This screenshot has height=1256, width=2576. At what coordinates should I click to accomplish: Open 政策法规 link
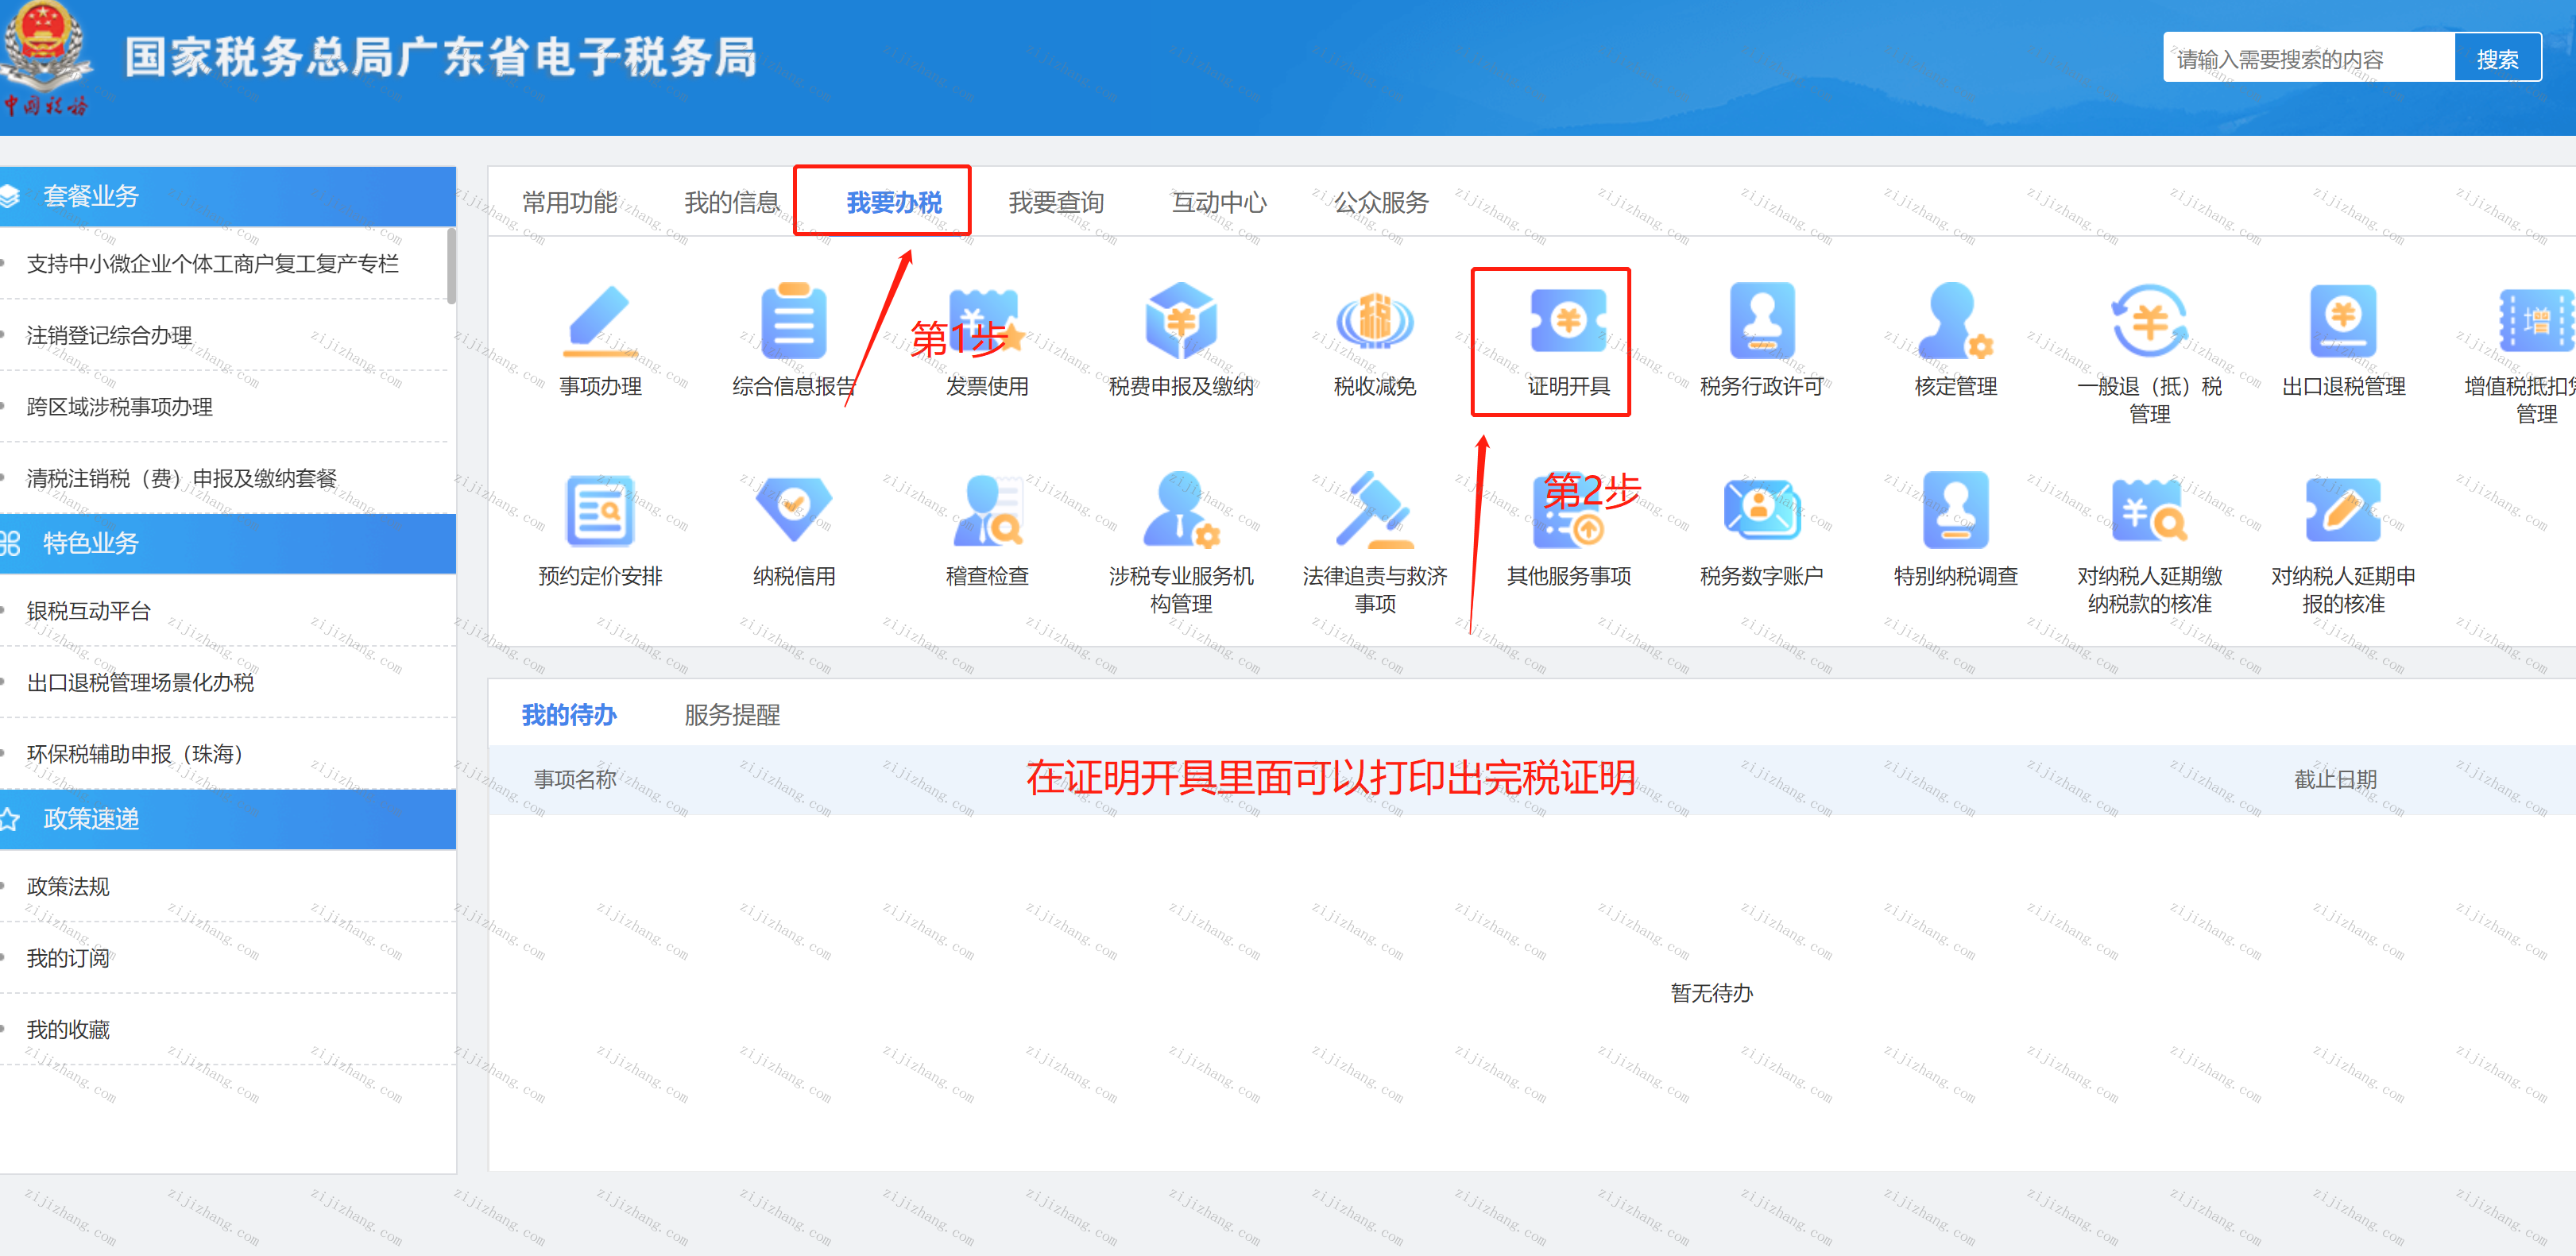point(68,886)
